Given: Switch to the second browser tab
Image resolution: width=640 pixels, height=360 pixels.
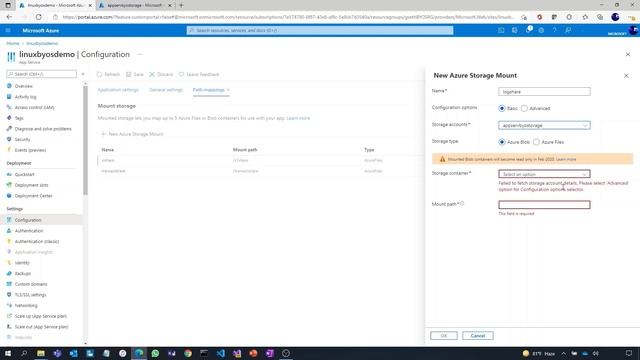Looking at the screenshot, I should pyautogui.click(x=136, y=5).
